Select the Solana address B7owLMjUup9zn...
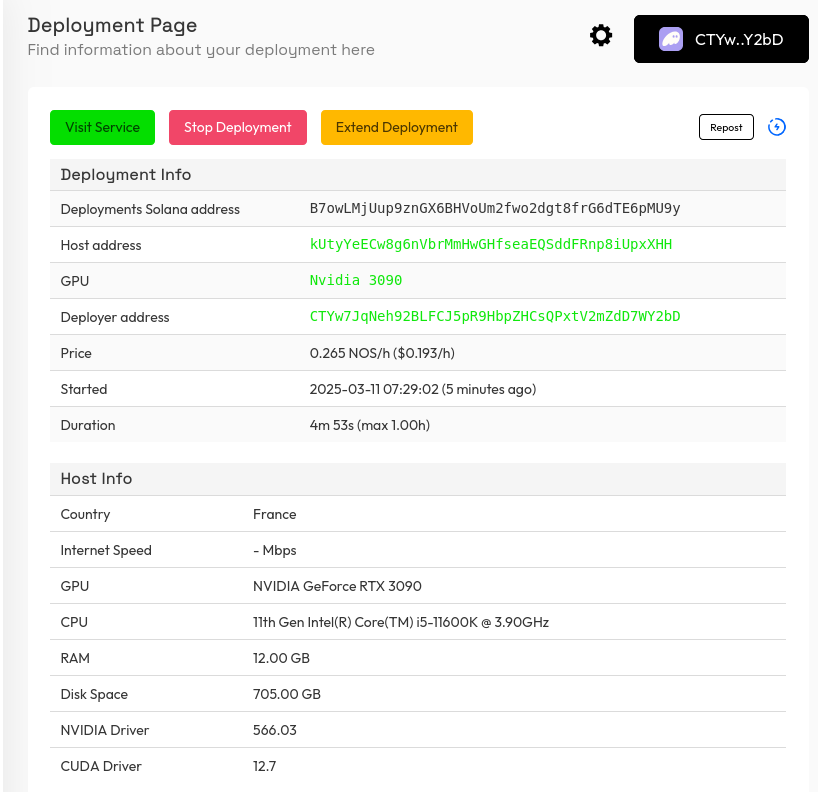Screen dimensions: 818x792 pyautogui.click(x=495, y=208)
